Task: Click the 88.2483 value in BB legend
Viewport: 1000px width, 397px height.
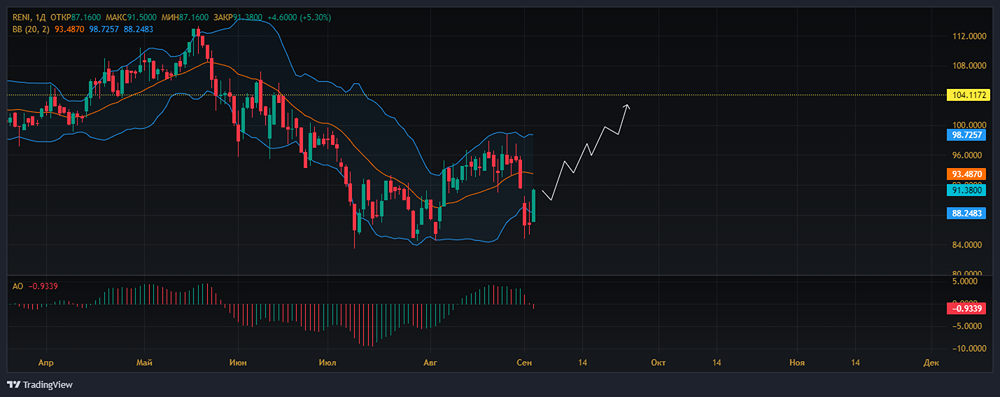Action: (137, 29)
